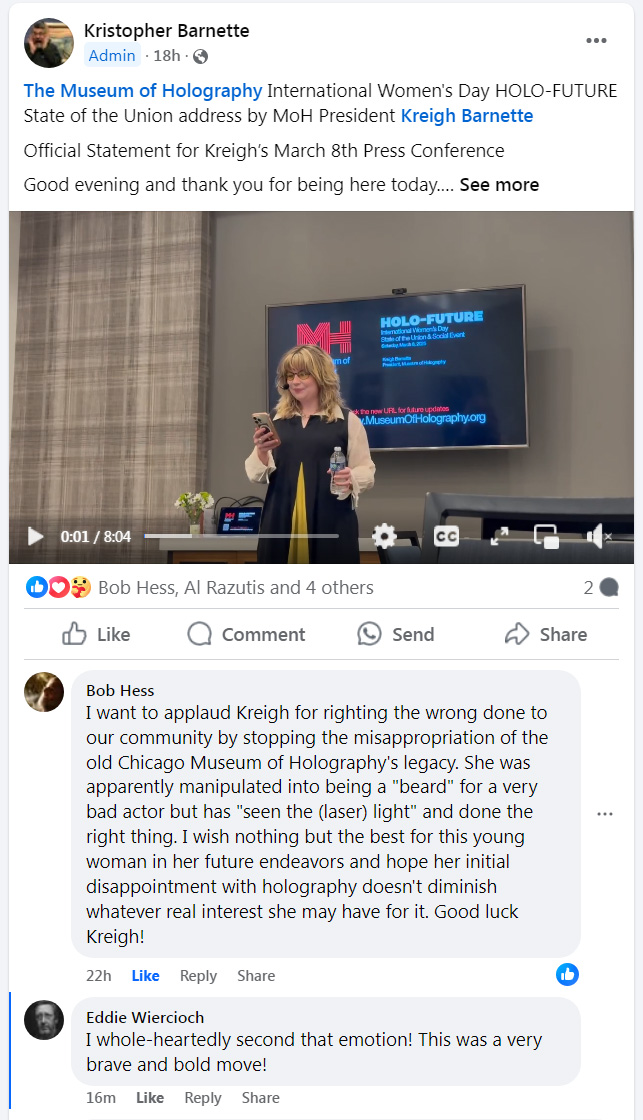
Task: Open Kreigh Barnette profile link
Action: [467, 116]
